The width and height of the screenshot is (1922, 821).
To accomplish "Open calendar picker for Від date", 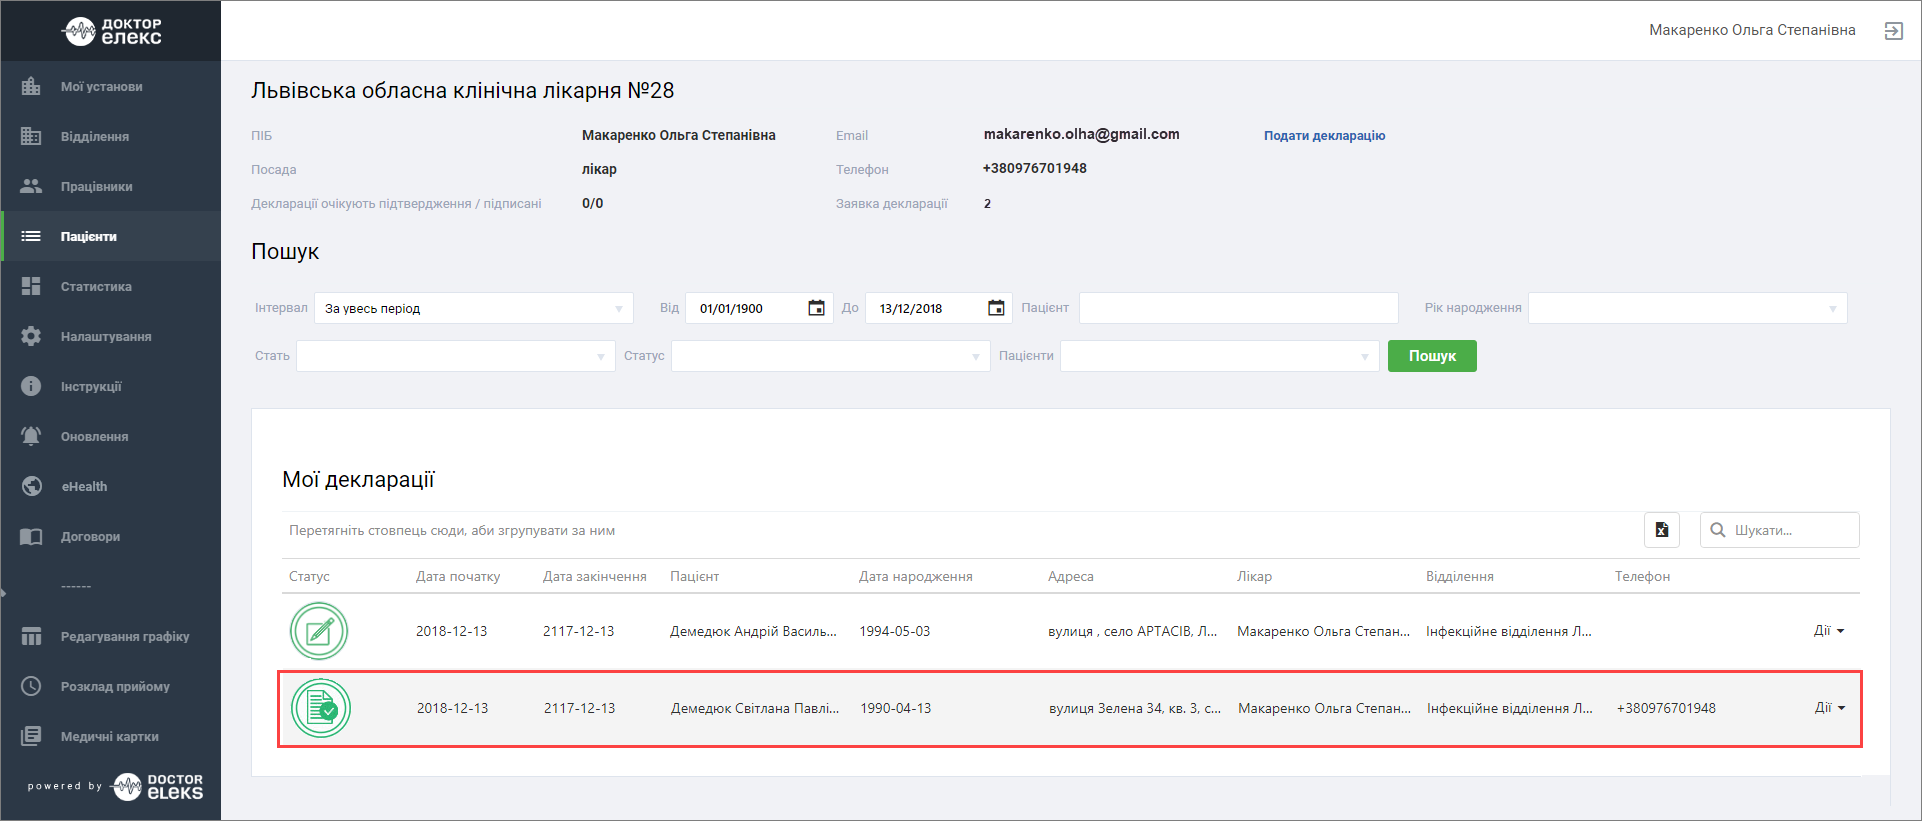I will tap(816, 308).
